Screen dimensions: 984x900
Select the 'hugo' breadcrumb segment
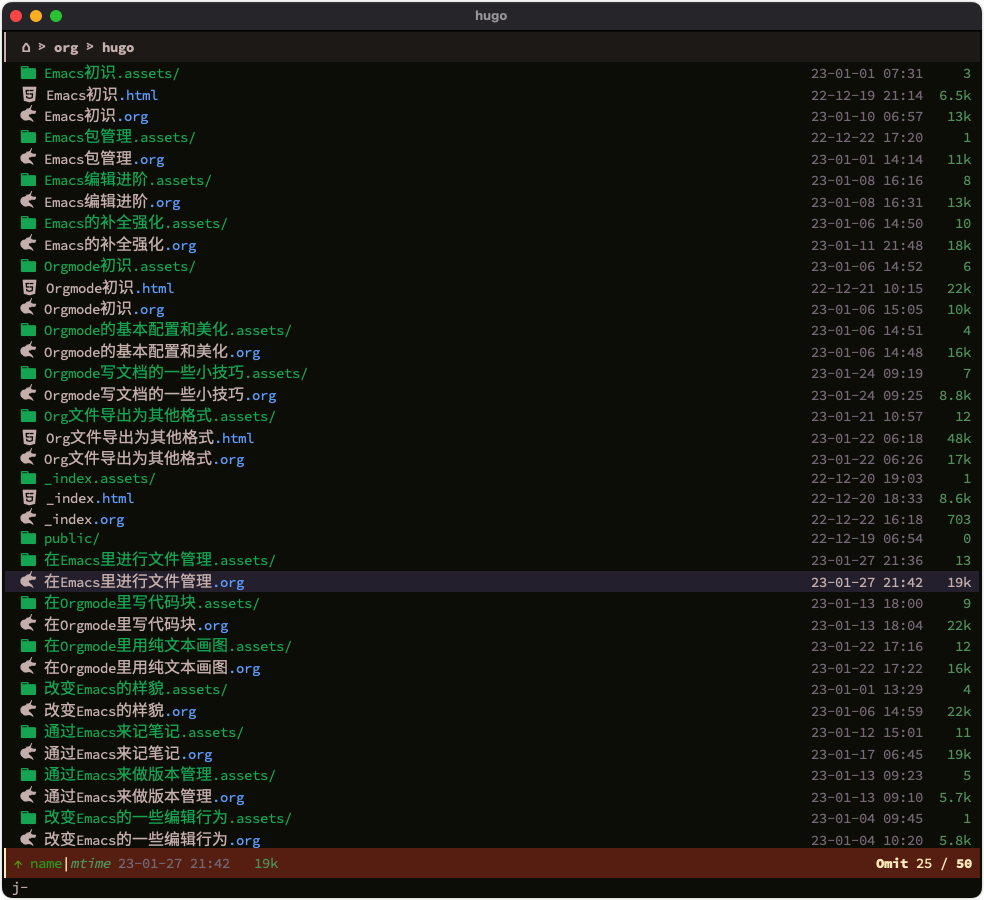tap(118, 48)
